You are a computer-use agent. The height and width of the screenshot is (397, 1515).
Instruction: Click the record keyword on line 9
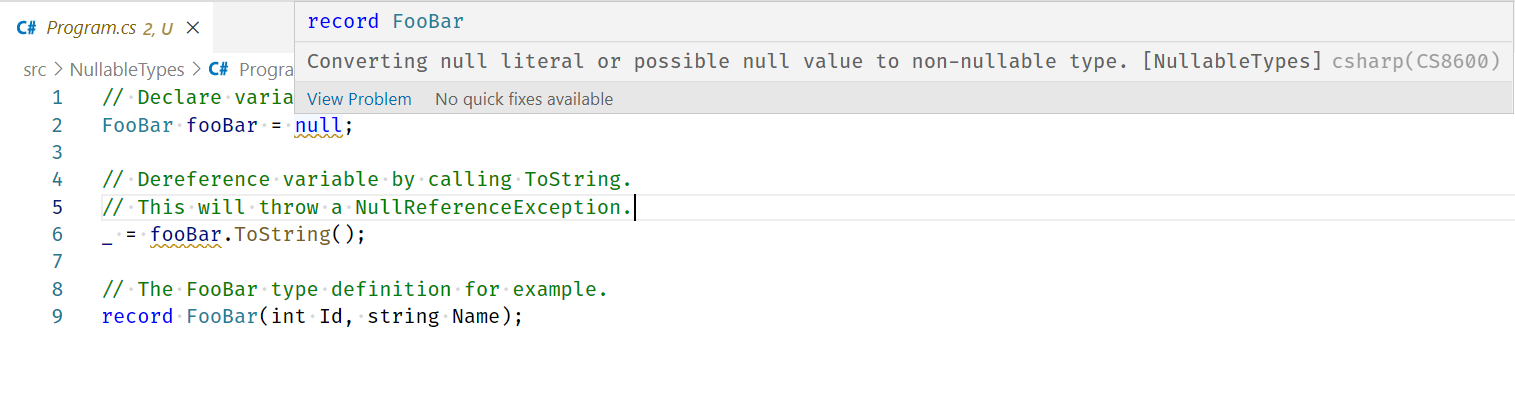point(137,317)
